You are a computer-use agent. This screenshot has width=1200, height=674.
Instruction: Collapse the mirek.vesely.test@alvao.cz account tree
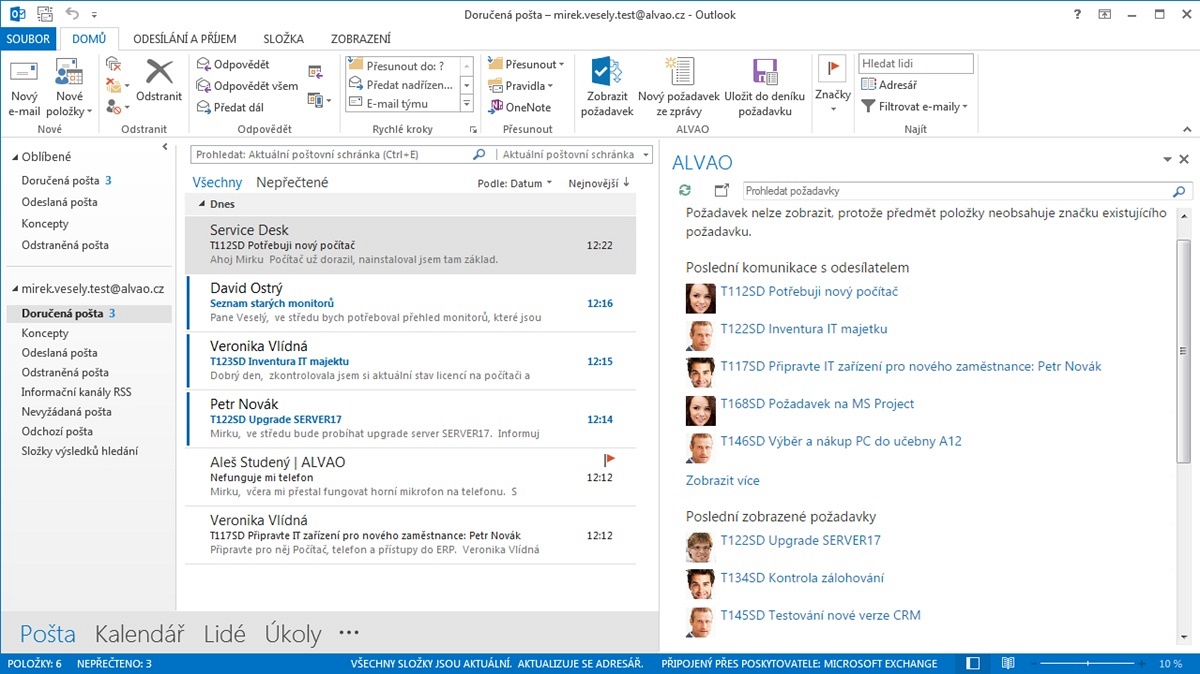coord(15,288)
